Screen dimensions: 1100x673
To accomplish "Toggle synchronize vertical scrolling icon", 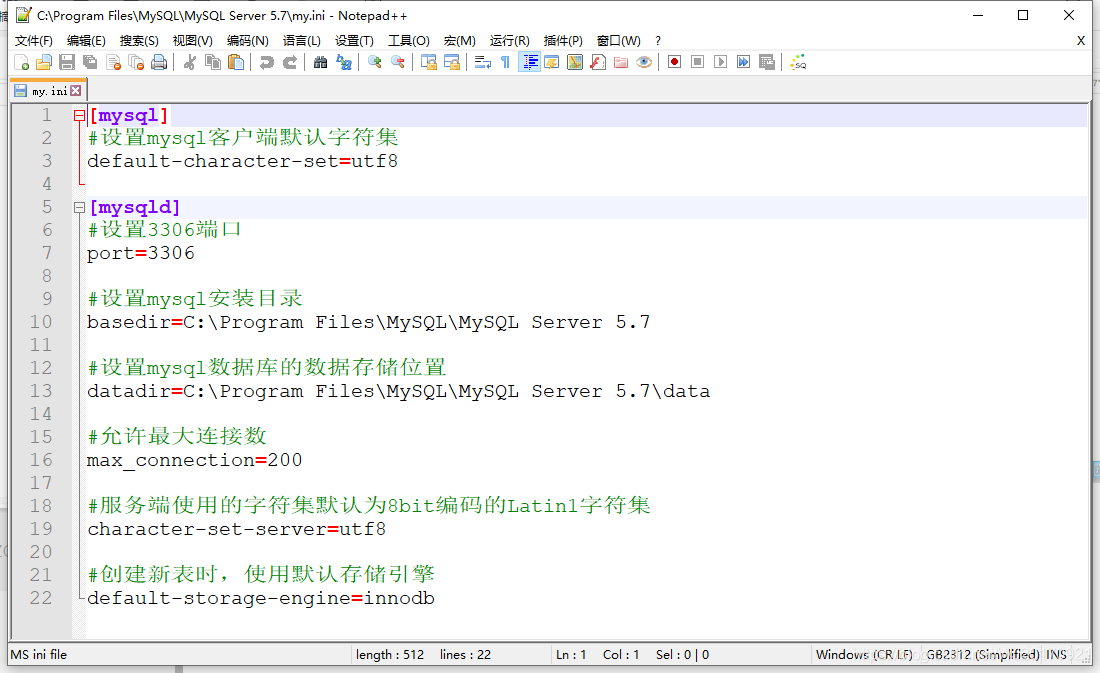I will pos(429,62).
